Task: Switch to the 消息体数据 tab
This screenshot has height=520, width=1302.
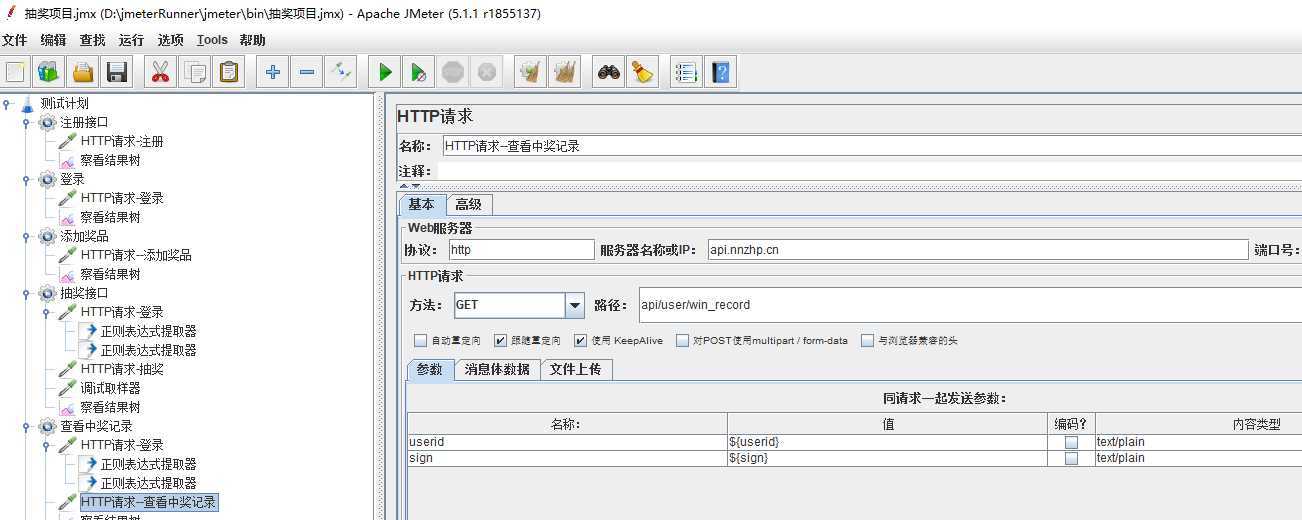Action: pos(497,369)
